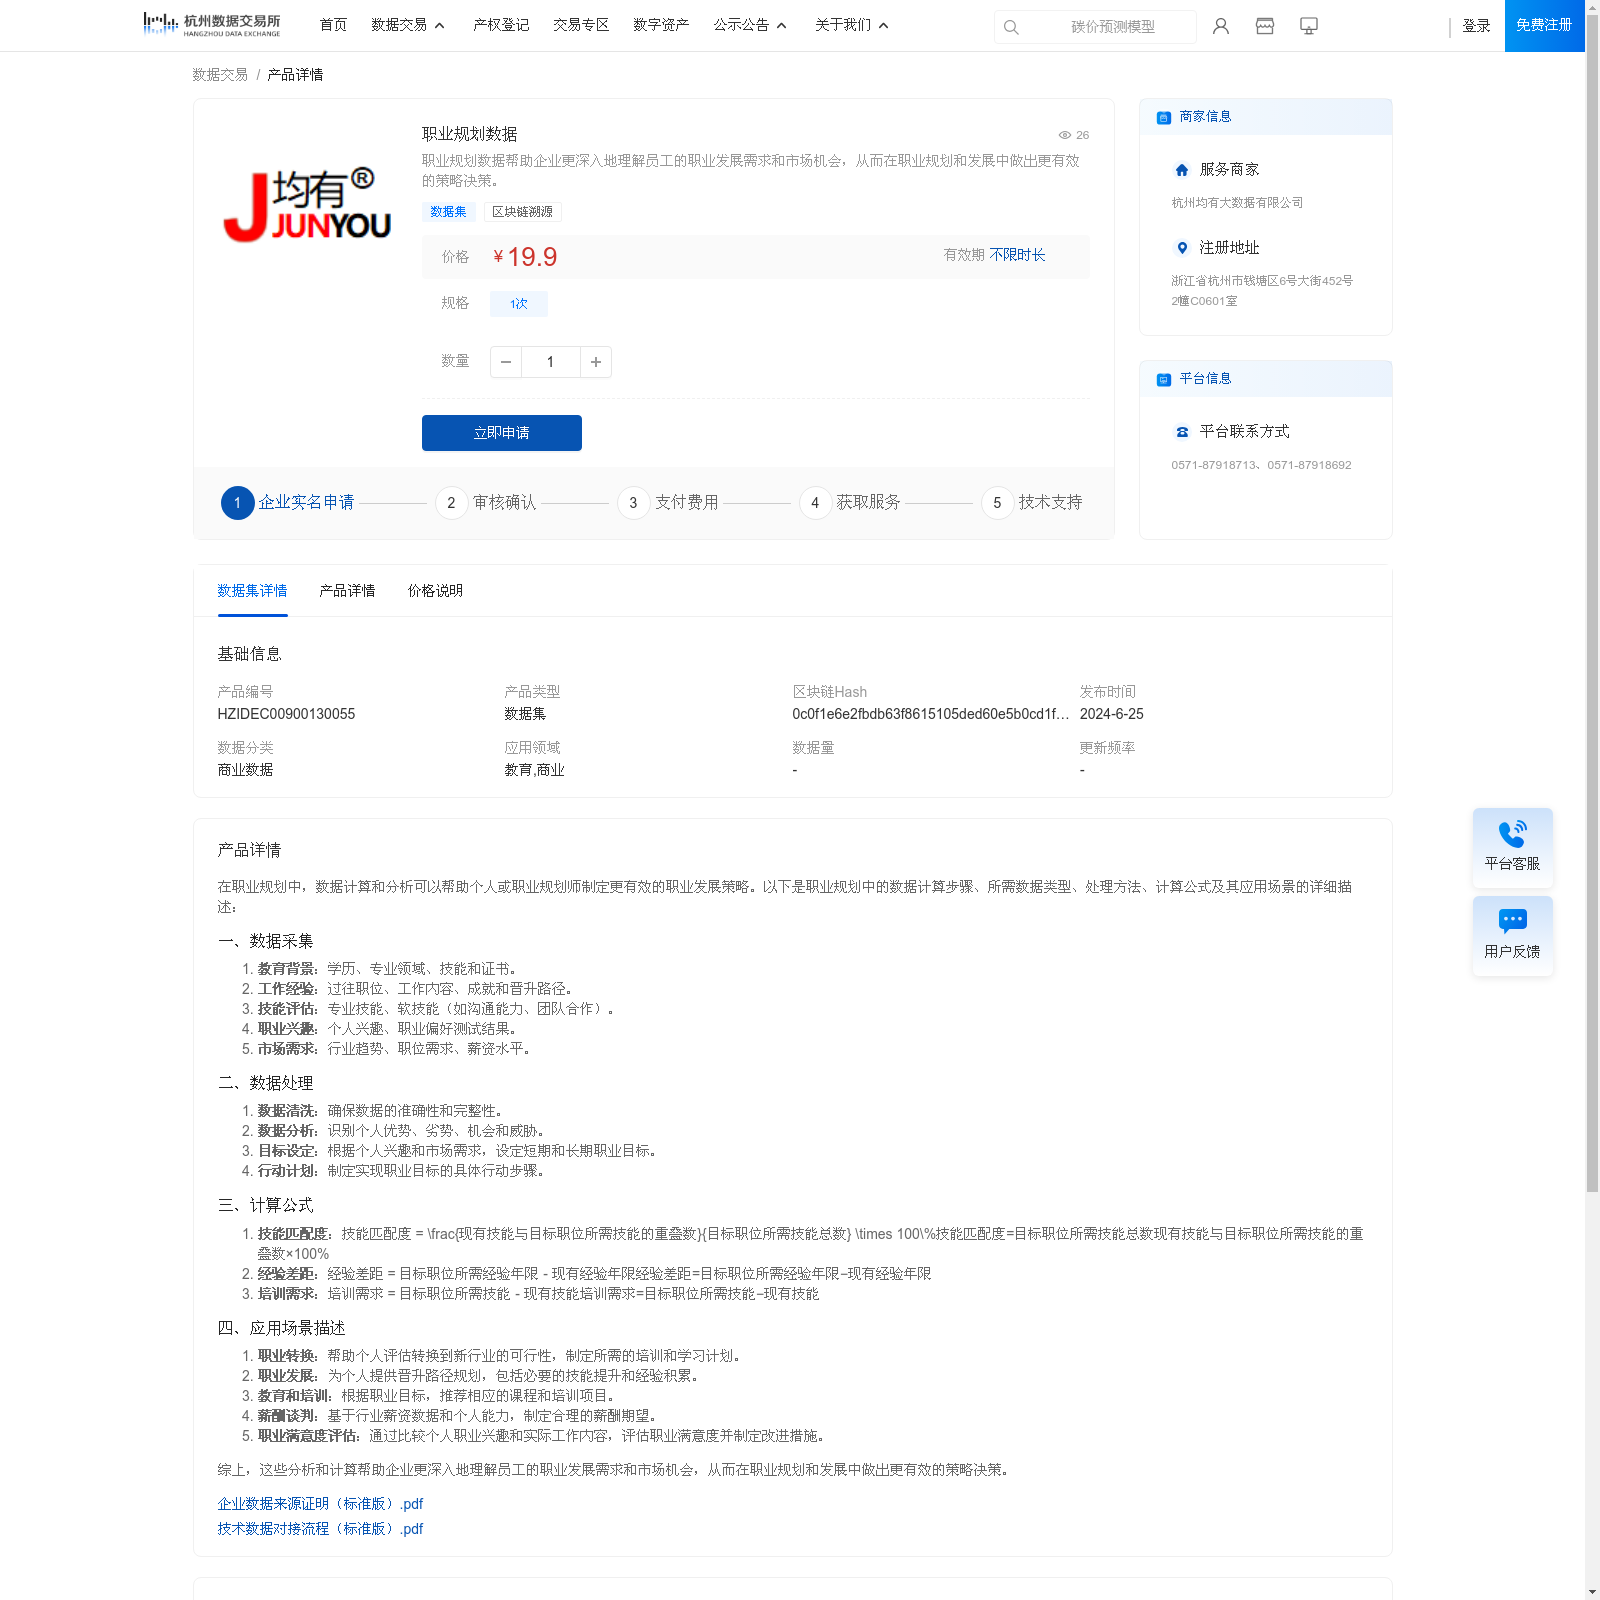Click the 商业数据 category value
1600x1600 pixels.
click(x=245, y=770)
